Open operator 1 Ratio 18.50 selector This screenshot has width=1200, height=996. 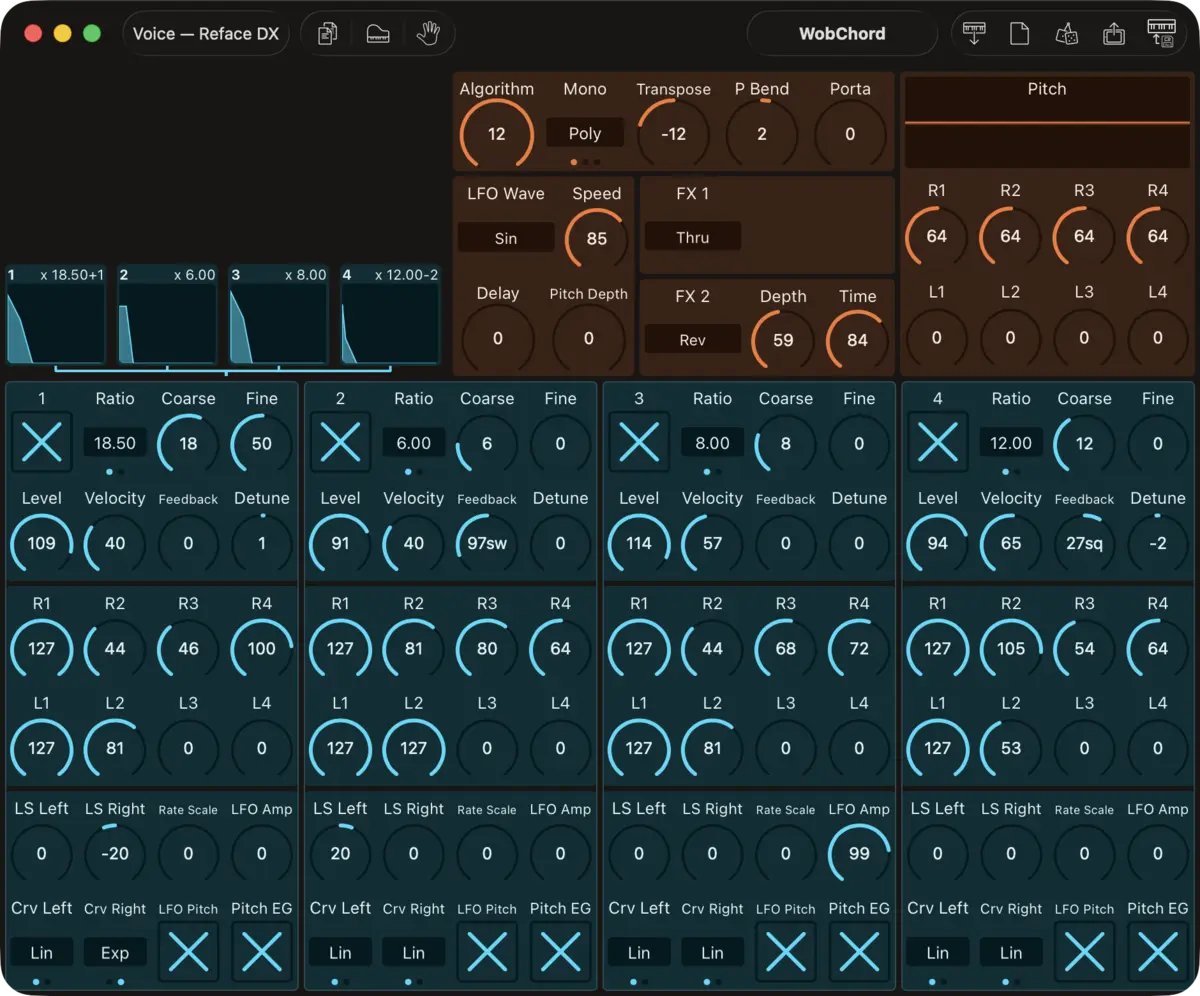(x=115, y=442)
